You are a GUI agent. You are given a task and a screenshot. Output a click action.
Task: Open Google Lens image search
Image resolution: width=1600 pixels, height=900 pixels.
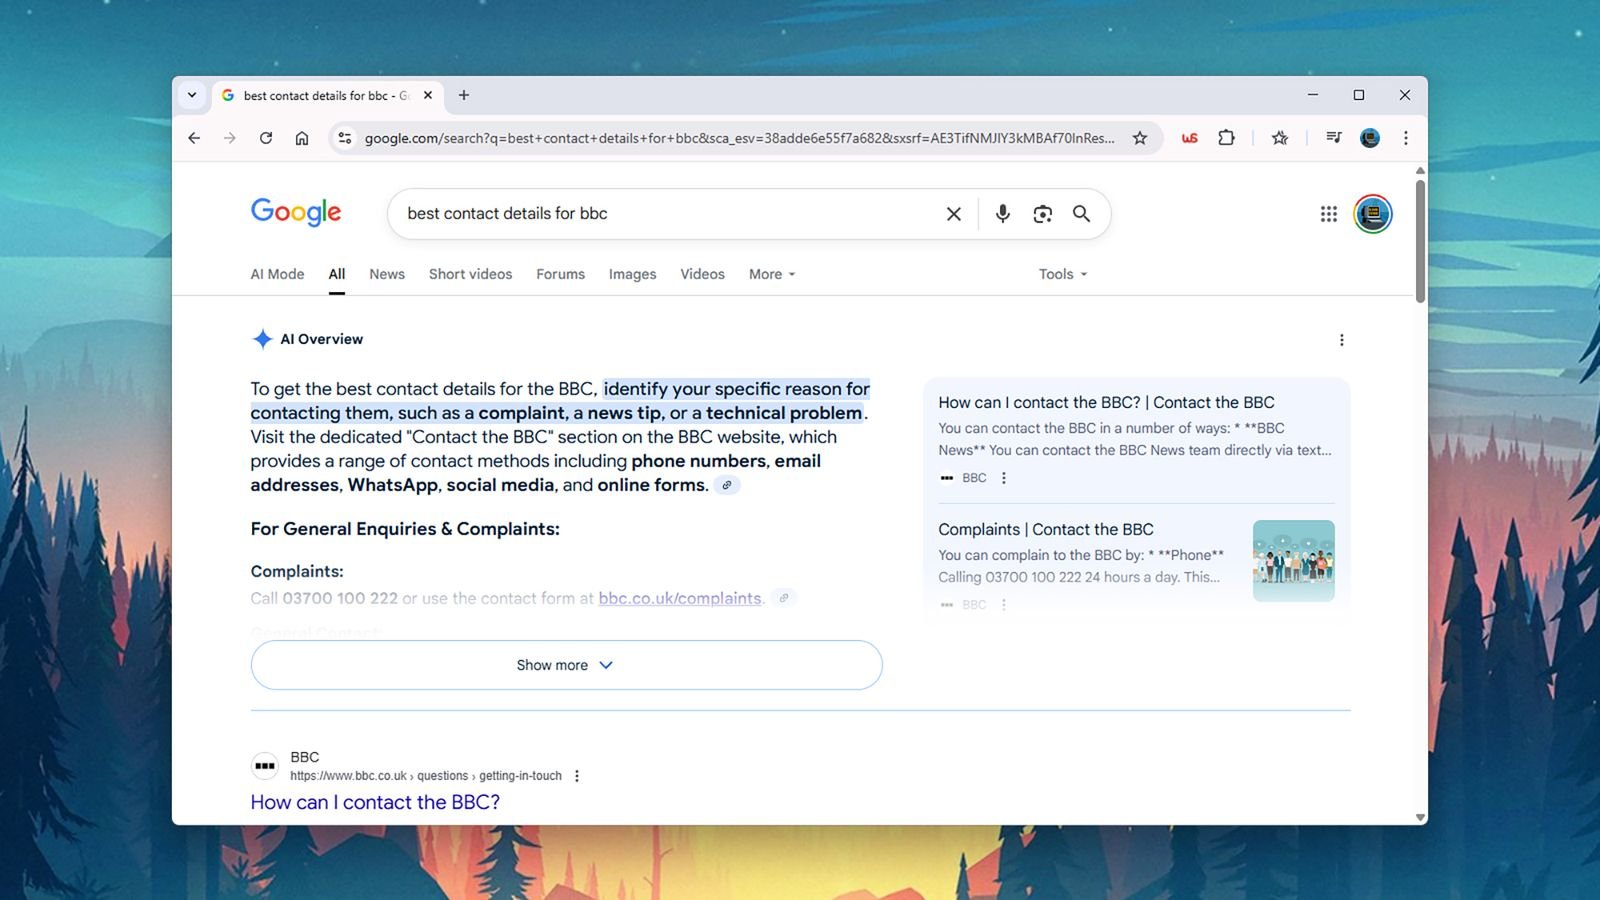[x=1043, y=214]
